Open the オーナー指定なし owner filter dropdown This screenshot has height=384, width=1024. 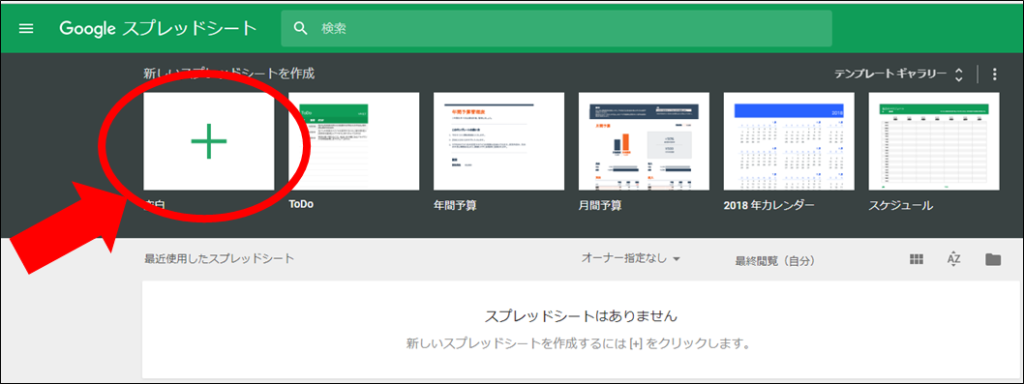631,259
